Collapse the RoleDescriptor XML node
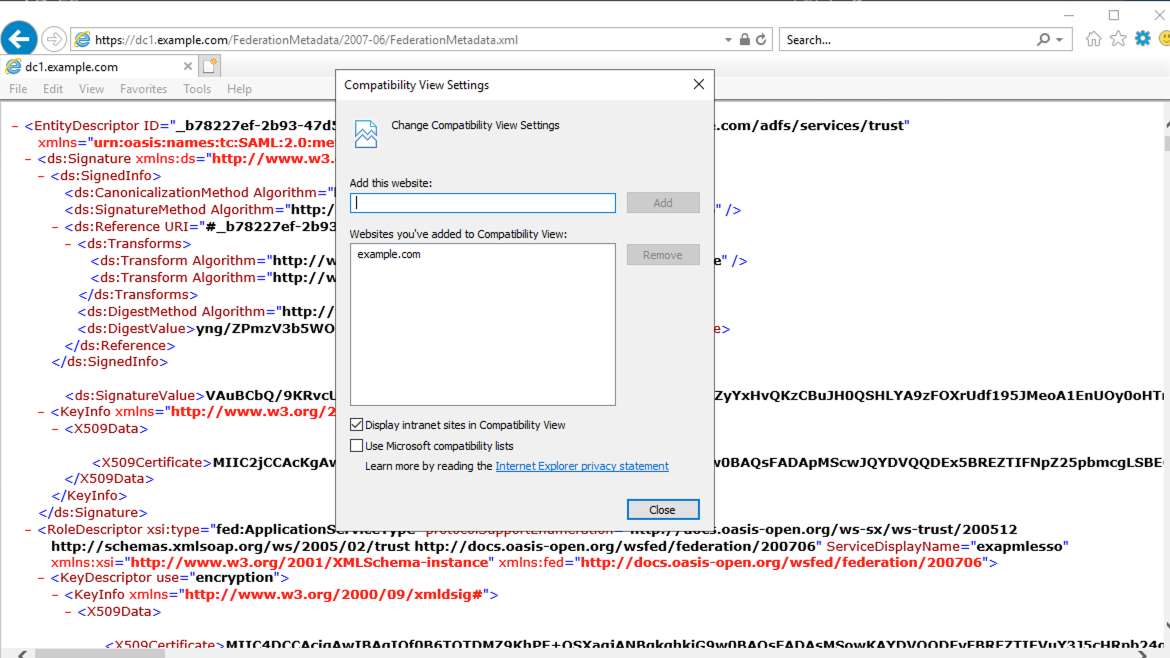Image resolution: width=1170 pixels, height=658 pixels. (x=28, y=530)
